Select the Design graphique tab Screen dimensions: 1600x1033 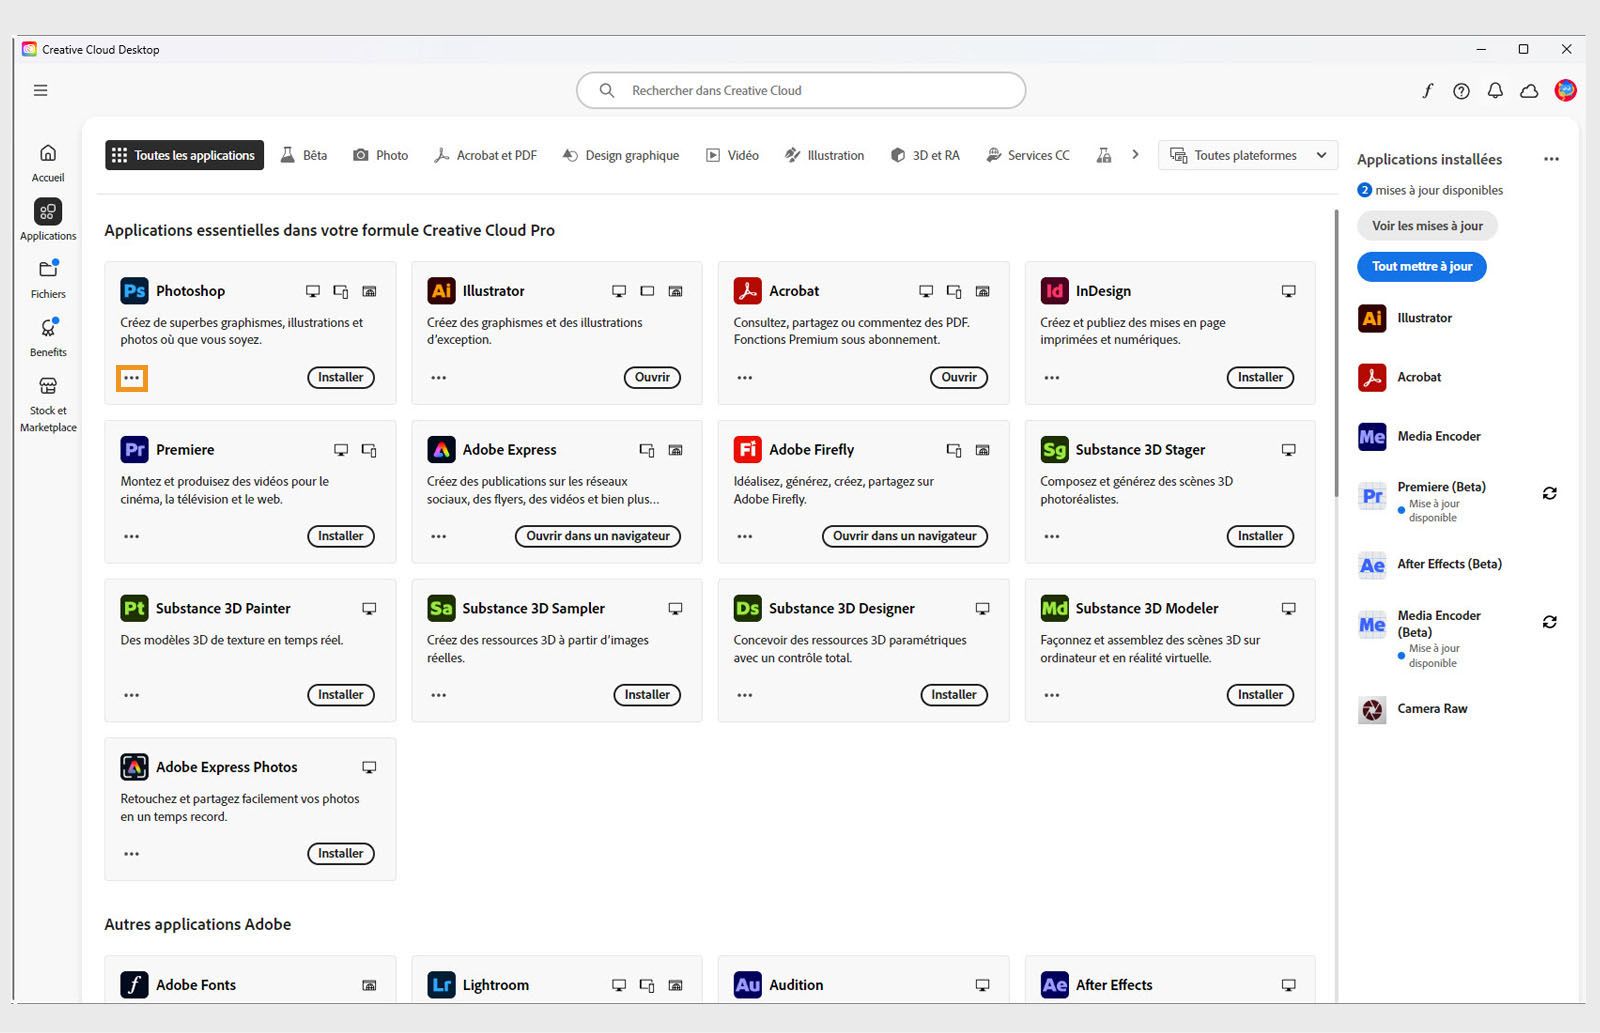coord(621,155)
